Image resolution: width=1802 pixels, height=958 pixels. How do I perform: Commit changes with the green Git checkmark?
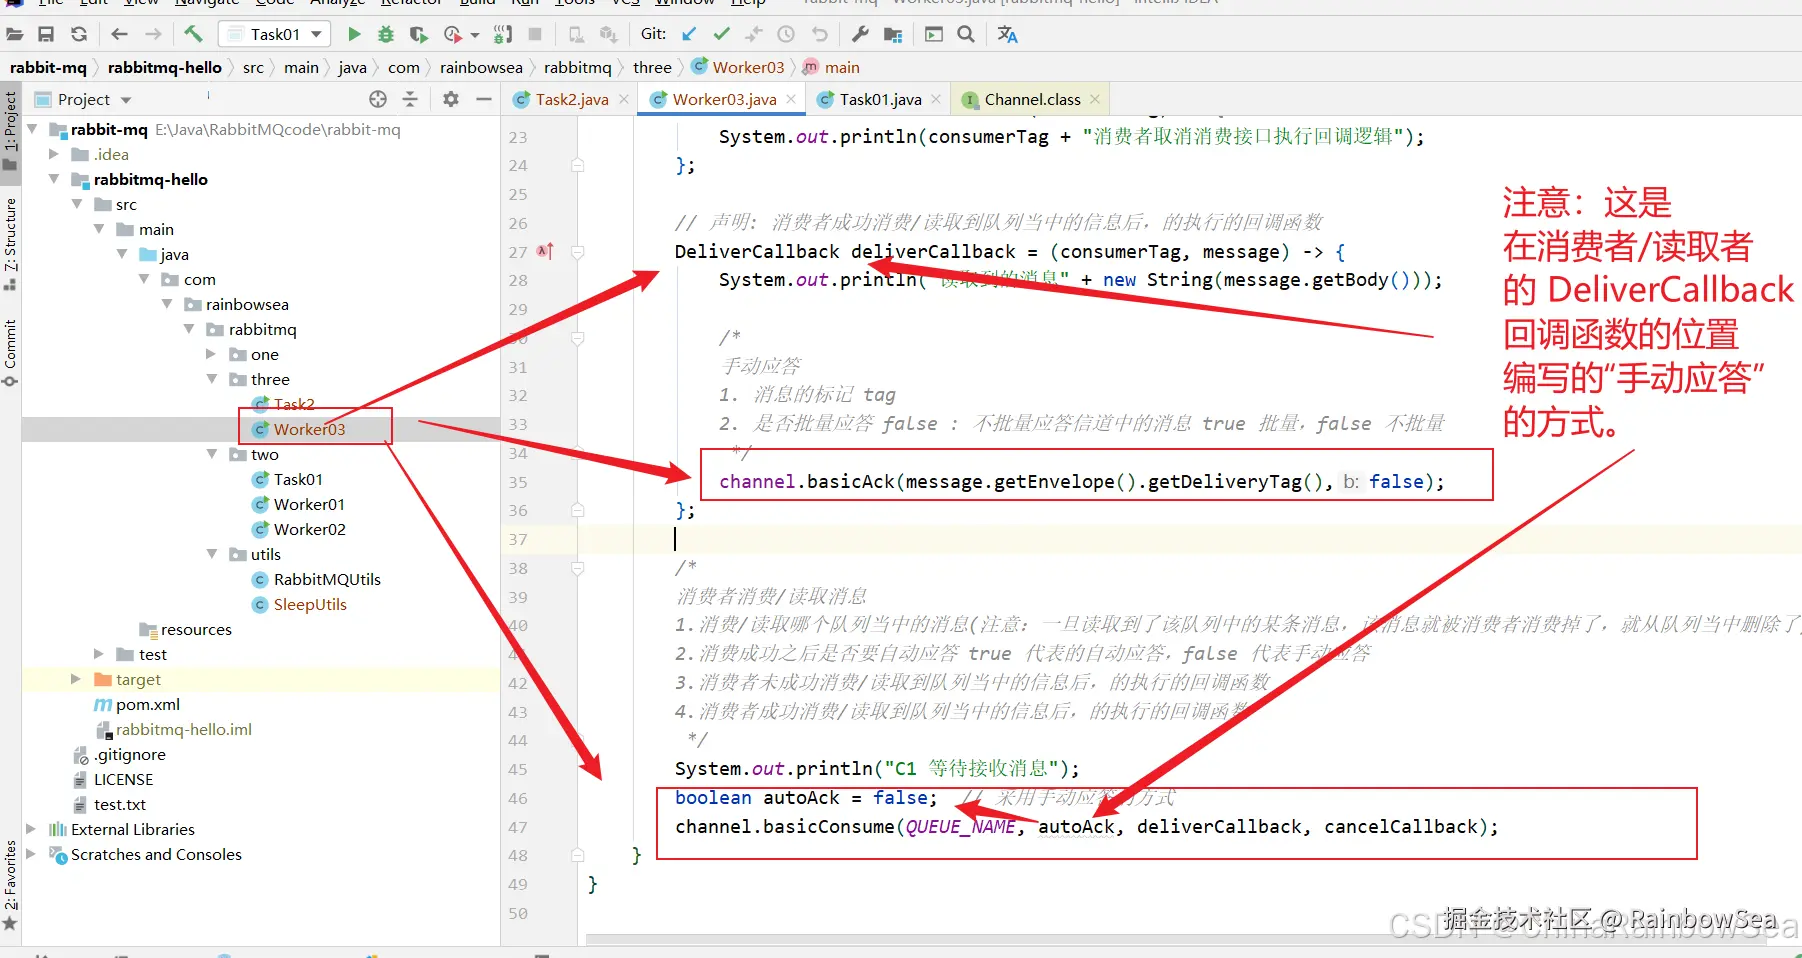721,35
